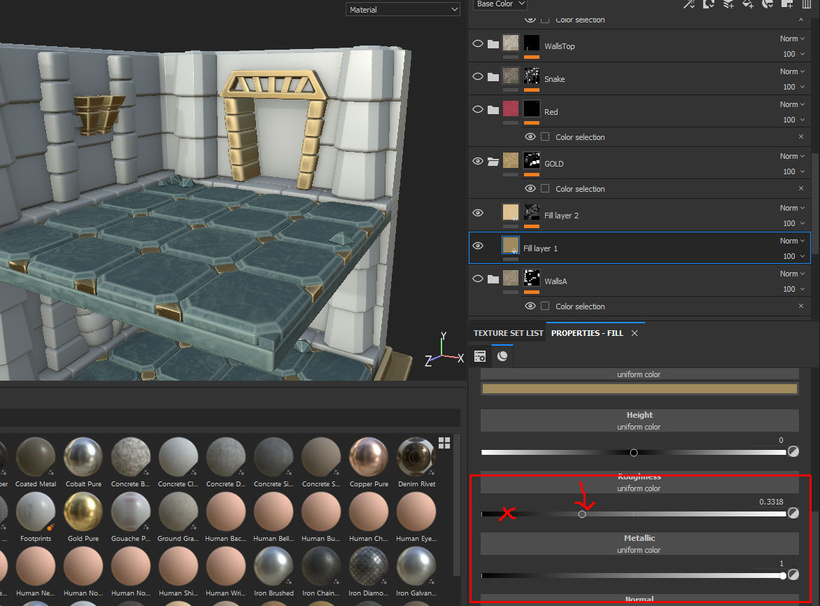Select the Gold Pure material thumbnail
The height and width of the screenshot is (606, 820).
[x=83, y=512]
